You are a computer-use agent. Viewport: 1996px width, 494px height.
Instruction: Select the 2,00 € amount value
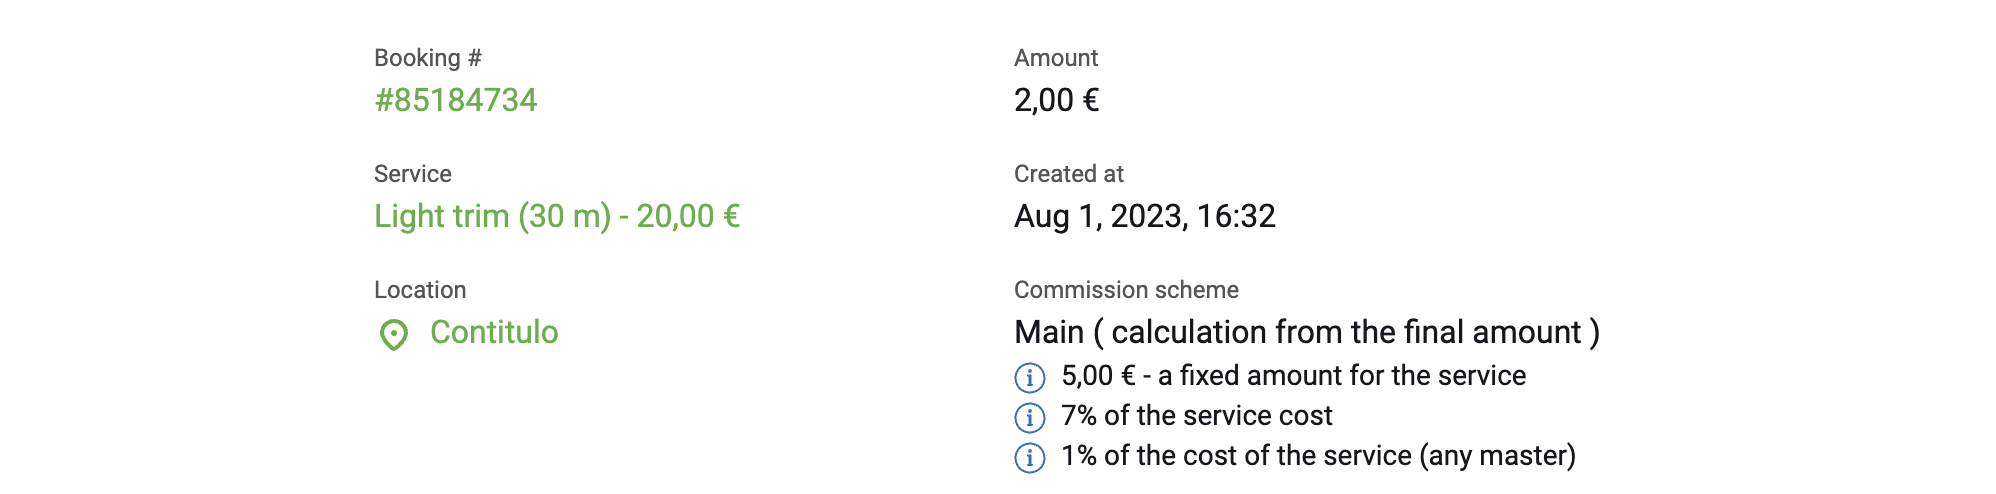point(1057,100)
